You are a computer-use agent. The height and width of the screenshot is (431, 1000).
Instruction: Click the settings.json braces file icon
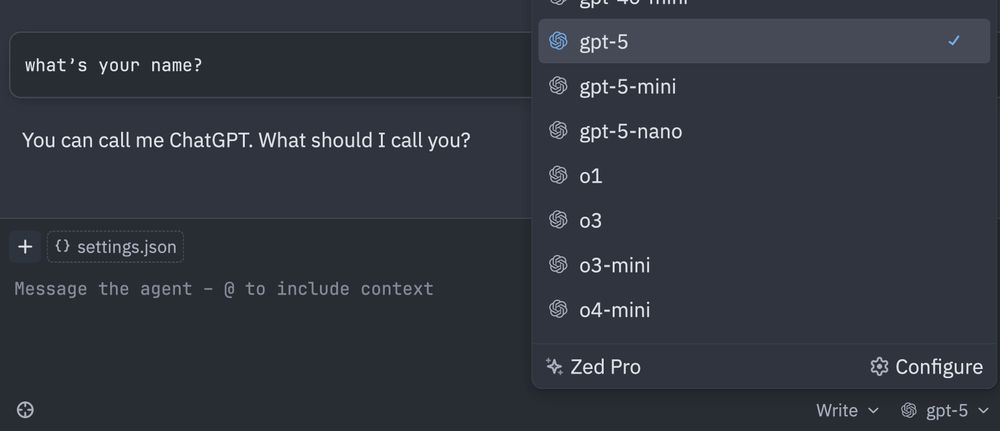[62, 246]
